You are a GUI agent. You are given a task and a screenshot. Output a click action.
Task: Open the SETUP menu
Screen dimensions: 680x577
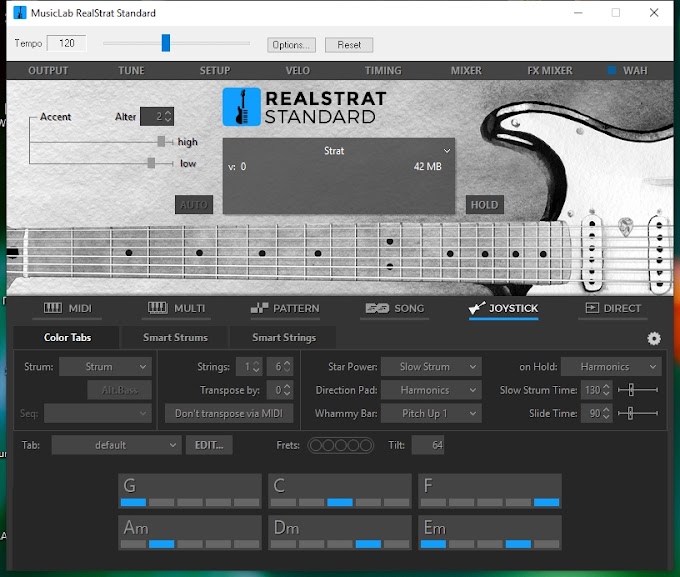pyautogui.click(x=215, y=70)
